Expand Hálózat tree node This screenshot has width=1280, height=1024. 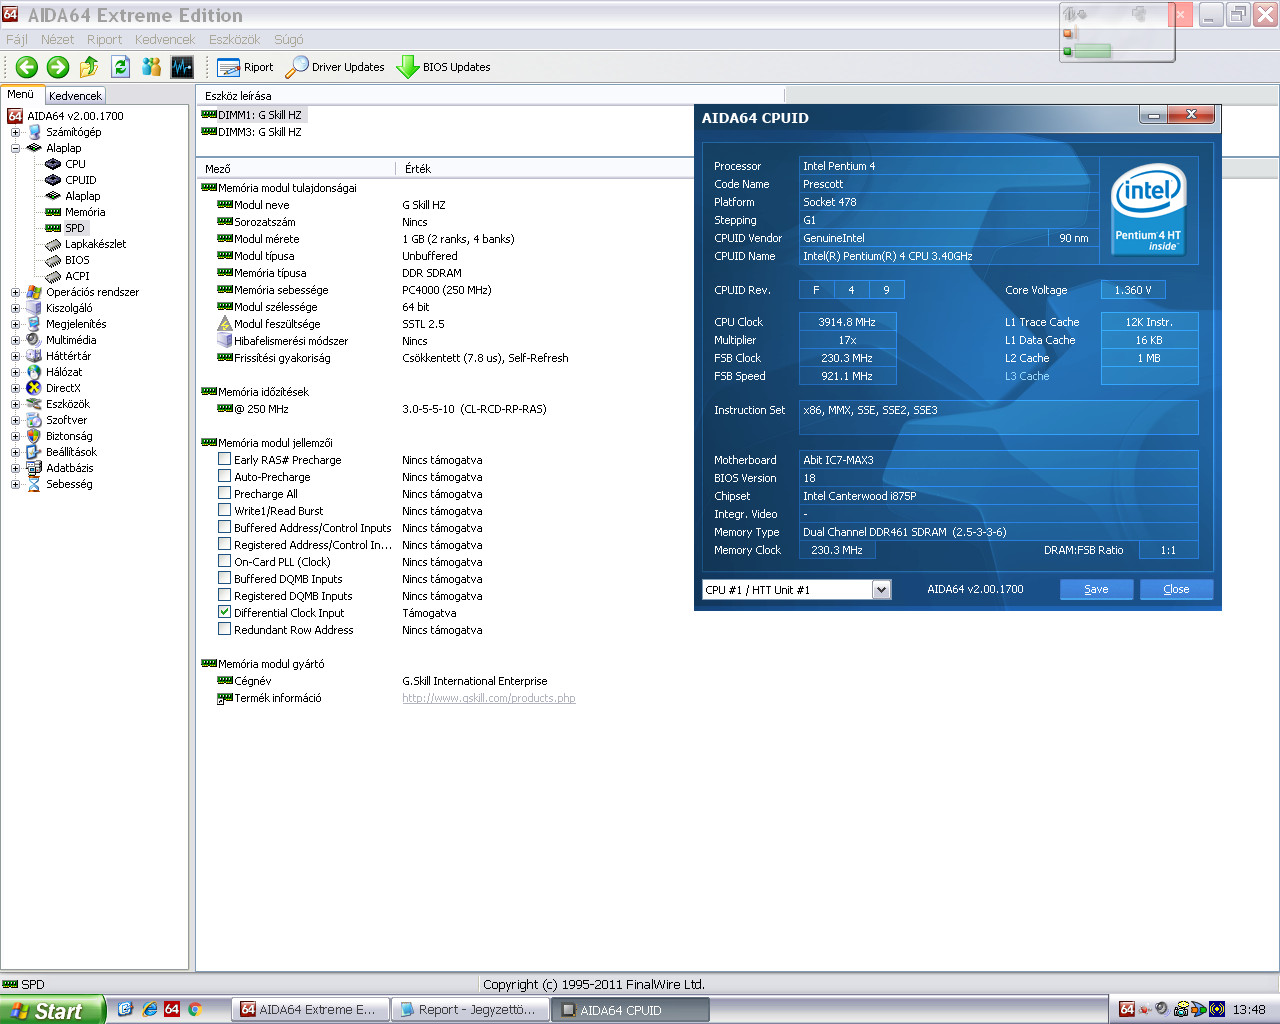(15, 372)
